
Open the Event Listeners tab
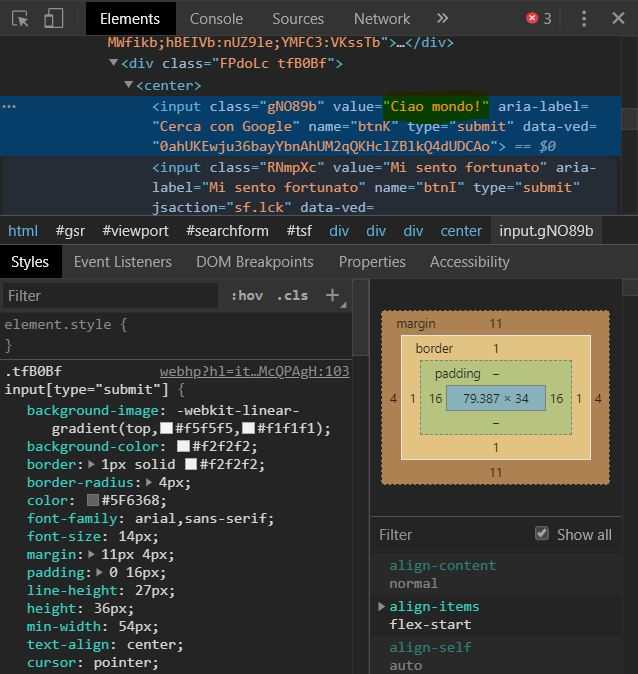click(x=123, y=261)
